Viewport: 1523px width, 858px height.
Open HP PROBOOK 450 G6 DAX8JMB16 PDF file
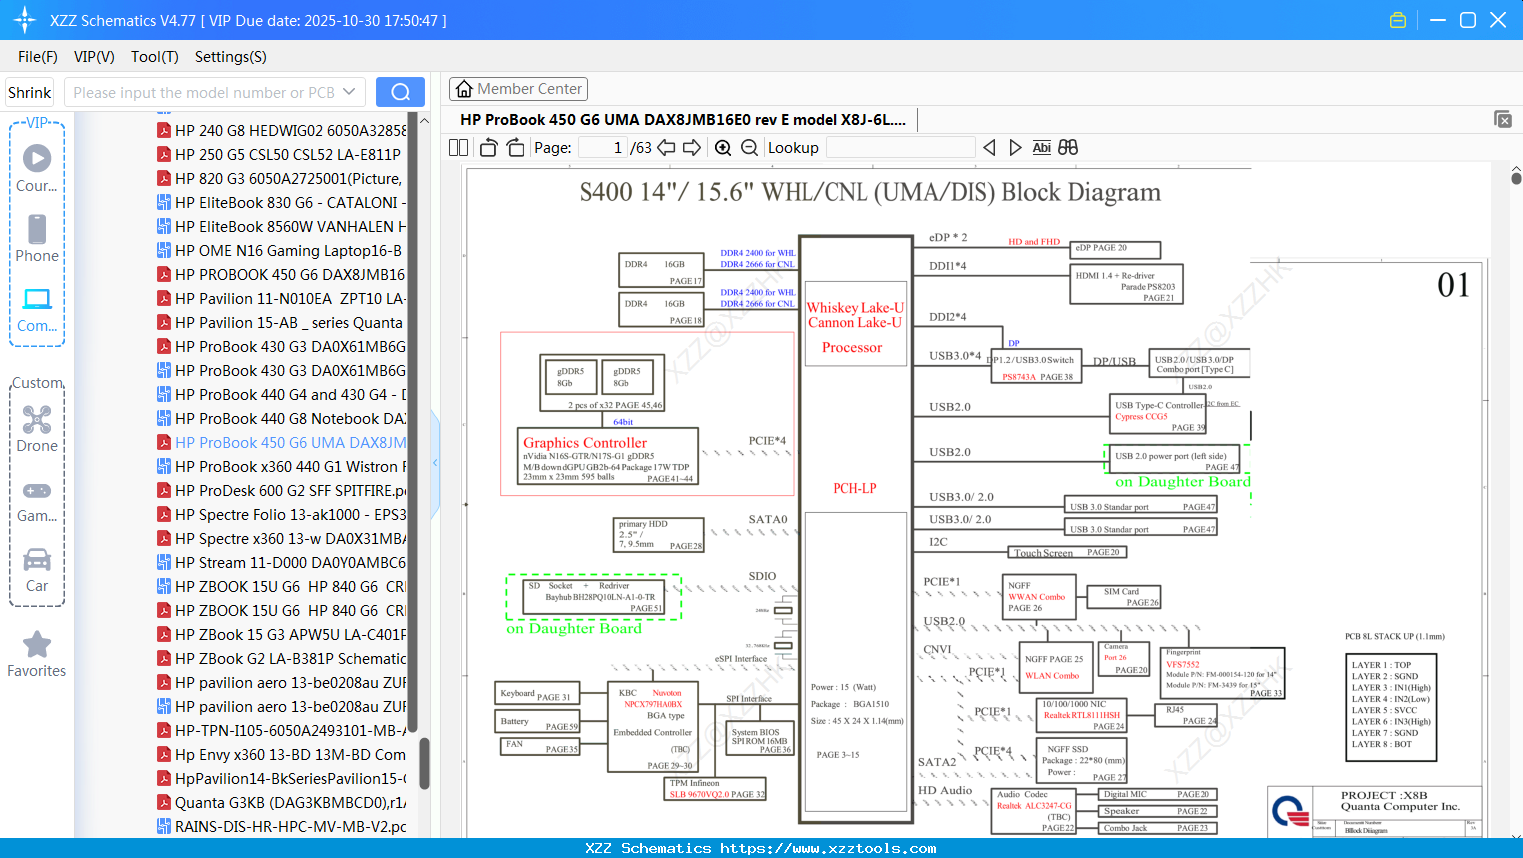[x=281, y=274]
